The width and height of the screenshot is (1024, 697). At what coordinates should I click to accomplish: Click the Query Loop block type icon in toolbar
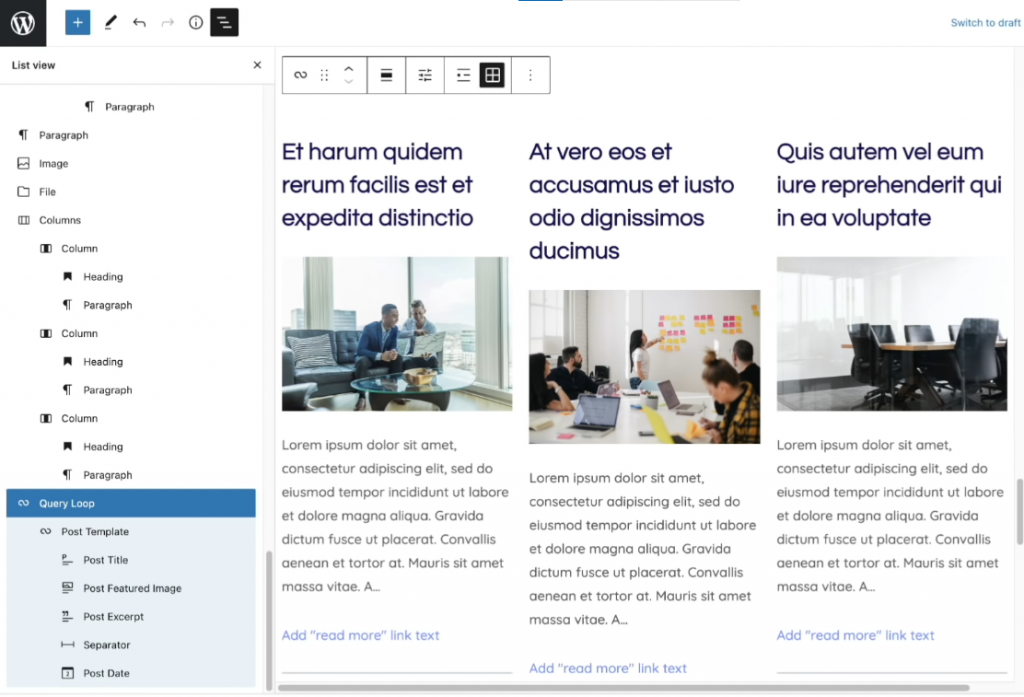(x=300, y=75)
